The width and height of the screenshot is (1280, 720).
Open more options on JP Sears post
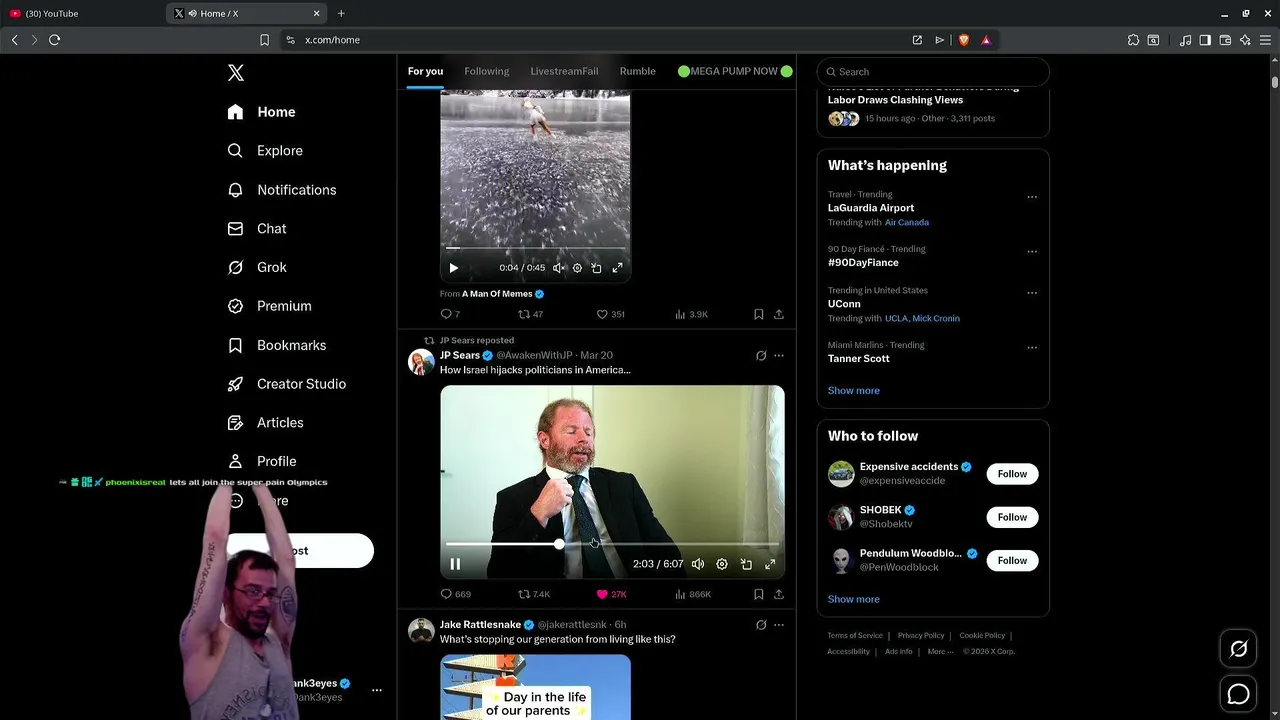(779, 356)
